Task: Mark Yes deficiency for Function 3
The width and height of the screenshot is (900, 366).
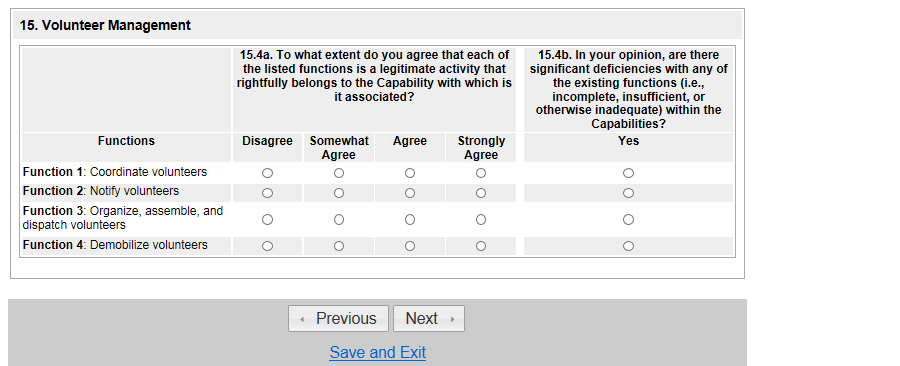Action: pyautogui.click(x=629, y=219)
